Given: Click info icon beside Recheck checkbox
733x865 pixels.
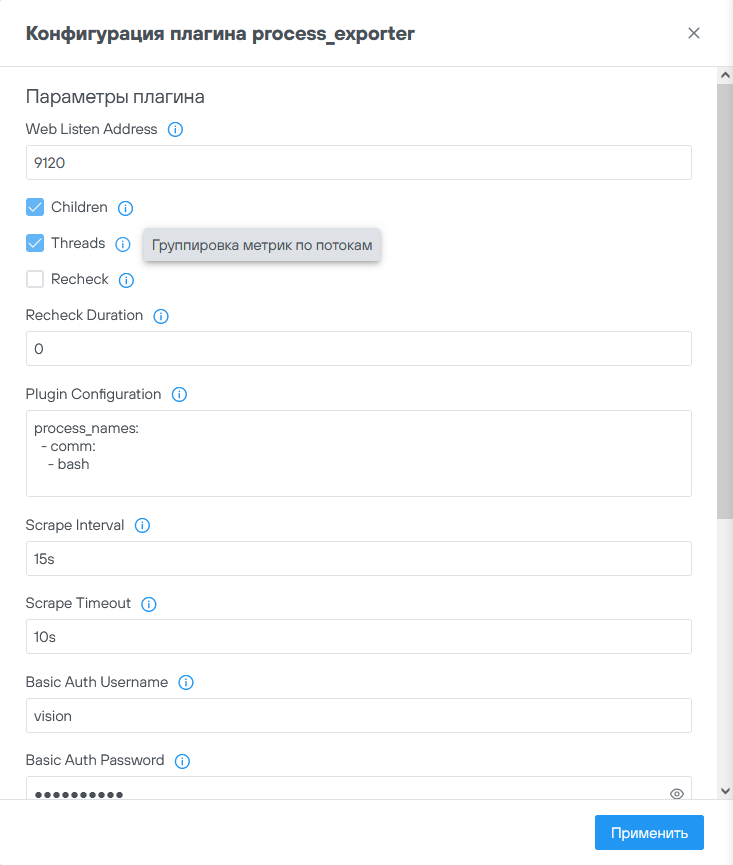Looking at the screenshot, I should pos(126,280).
